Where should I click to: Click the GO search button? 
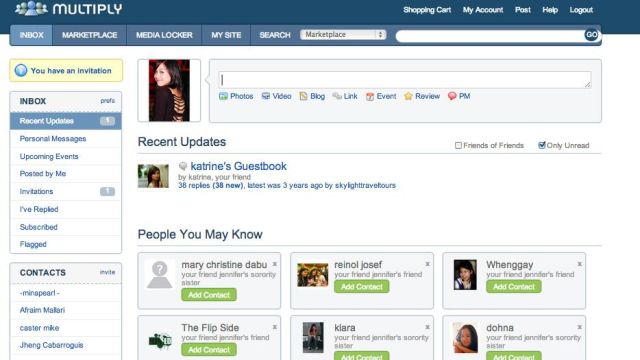coord(591,35)
